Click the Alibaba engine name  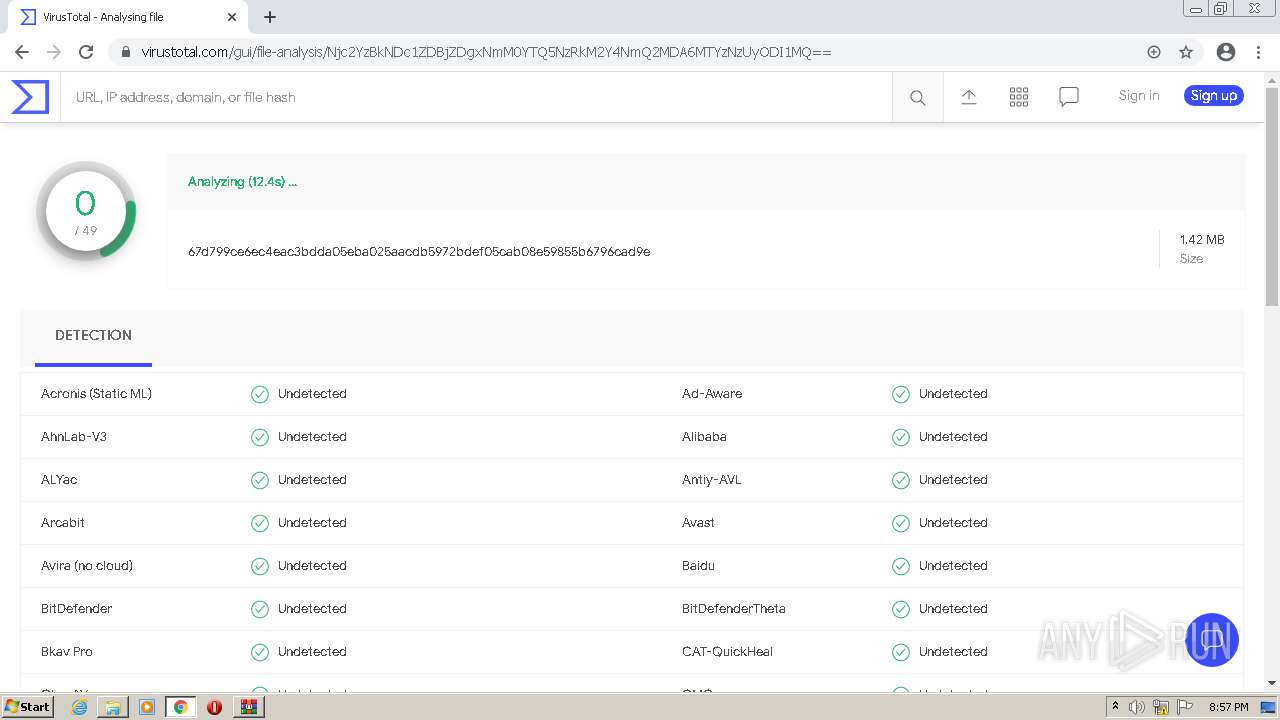click(x=704, y=437)
